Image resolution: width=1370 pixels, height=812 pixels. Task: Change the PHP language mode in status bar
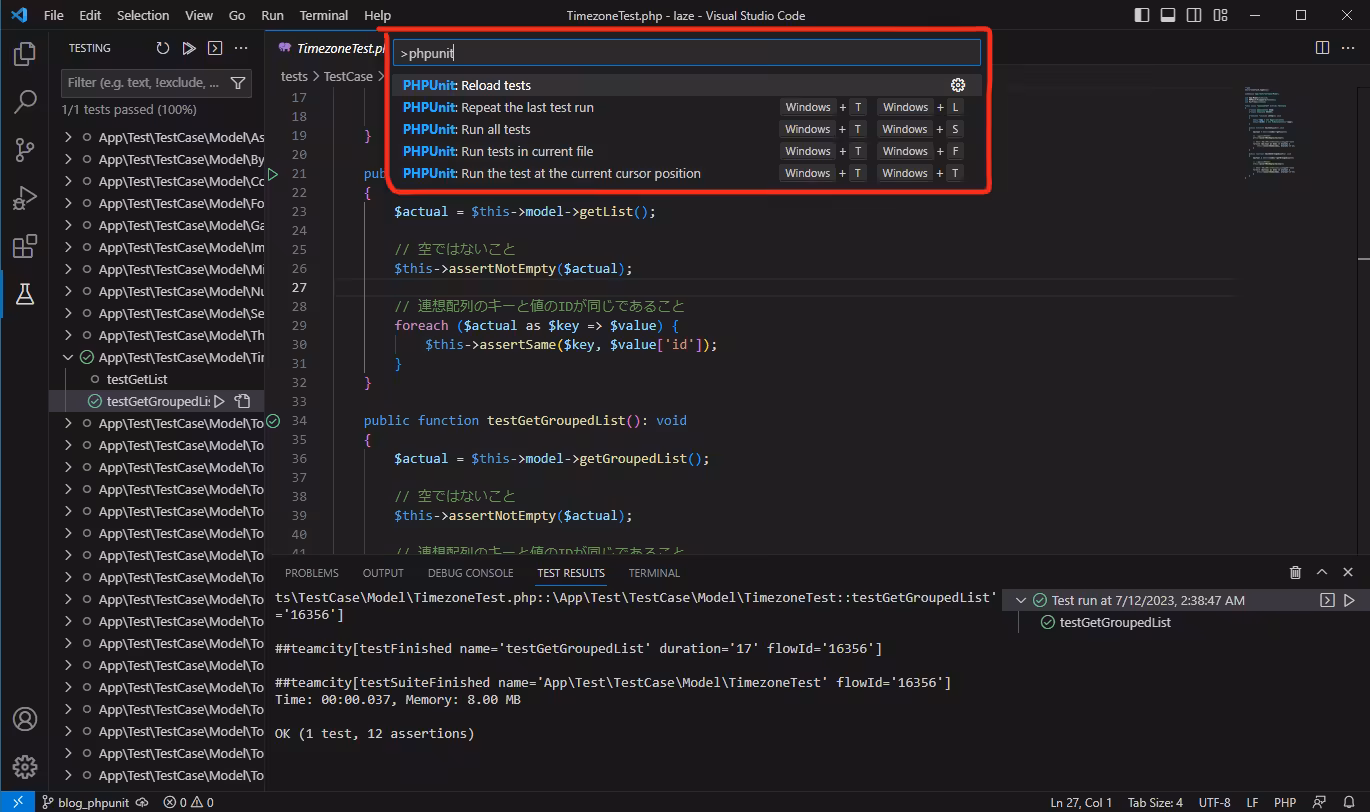click(x=1285, y=802)
